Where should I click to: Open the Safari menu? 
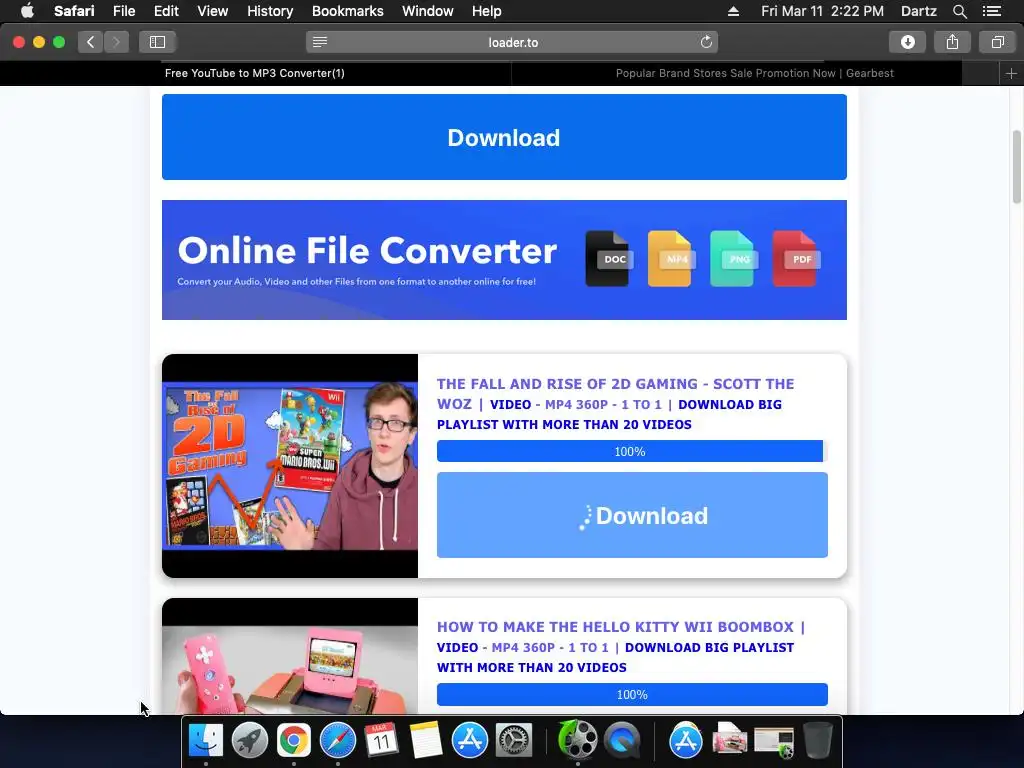[x=74, y=11]
